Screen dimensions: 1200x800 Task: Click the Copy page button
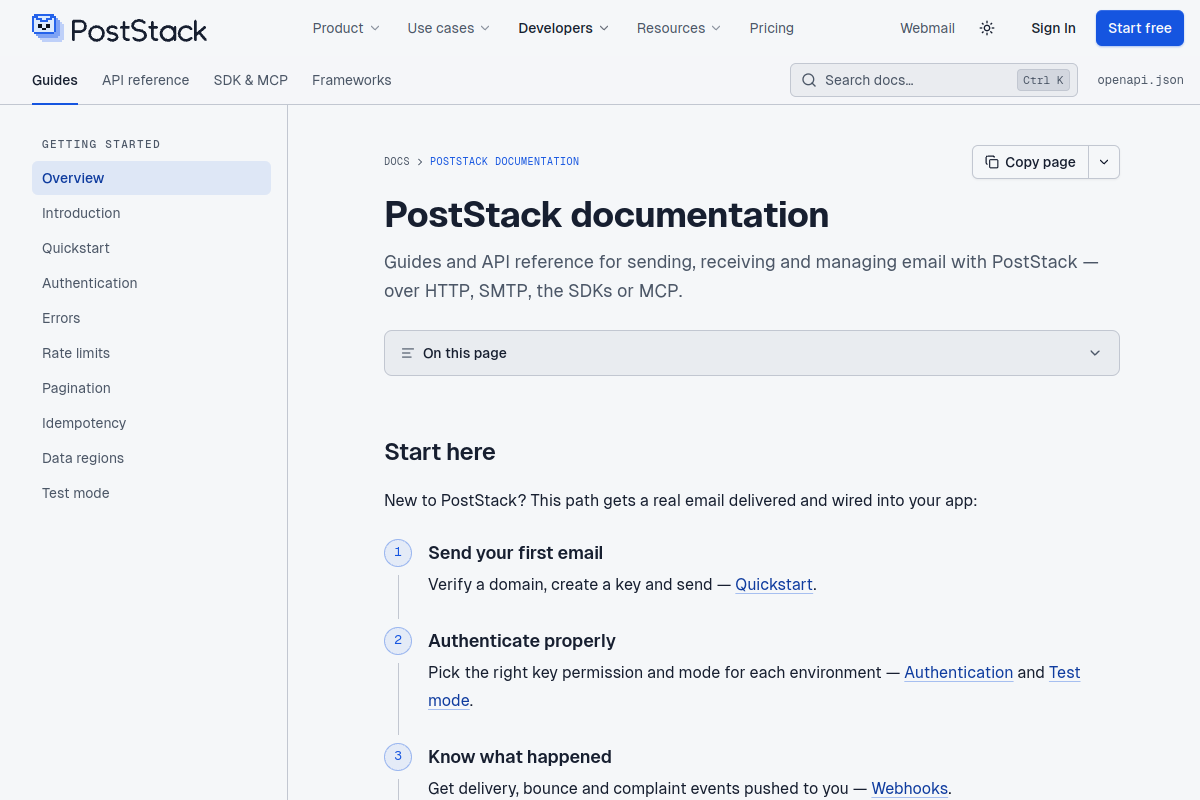click(x=1030, y=162)
